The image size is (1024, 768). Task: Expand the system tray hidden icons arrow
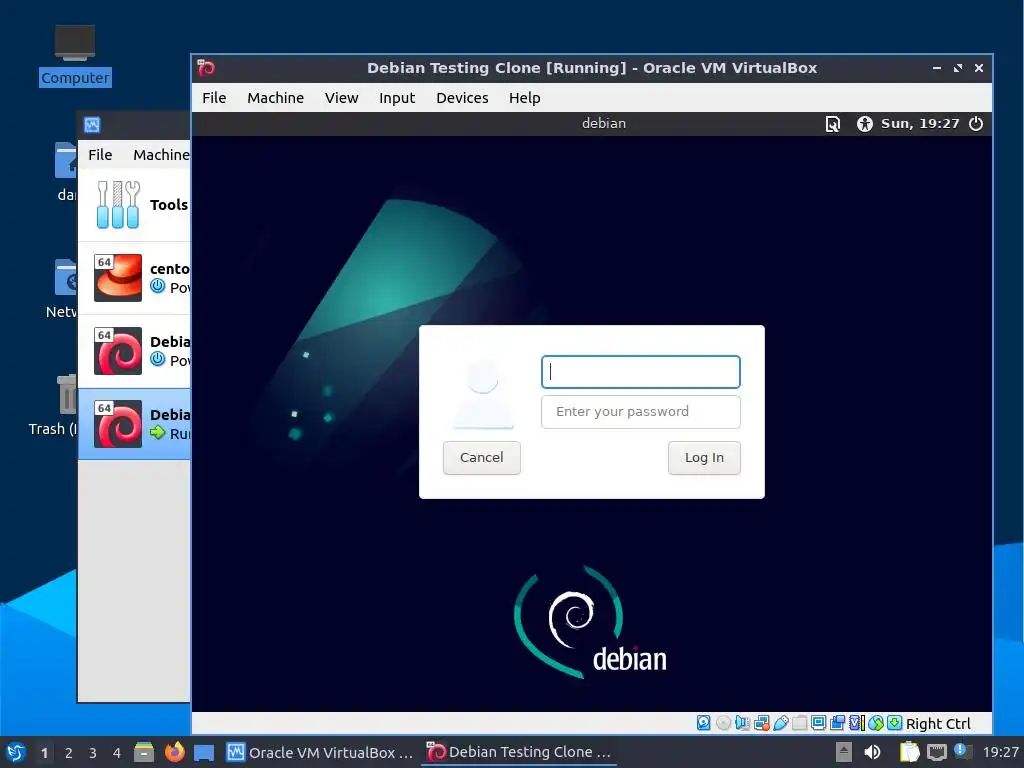tap(844, 752)
